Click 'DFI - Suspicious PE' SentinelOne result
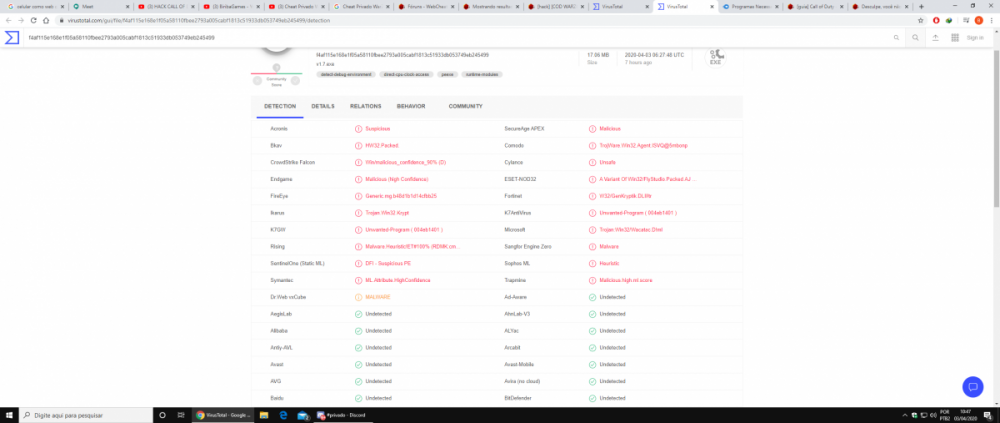This screenshot has width=1000, height=423. (388, 263)
